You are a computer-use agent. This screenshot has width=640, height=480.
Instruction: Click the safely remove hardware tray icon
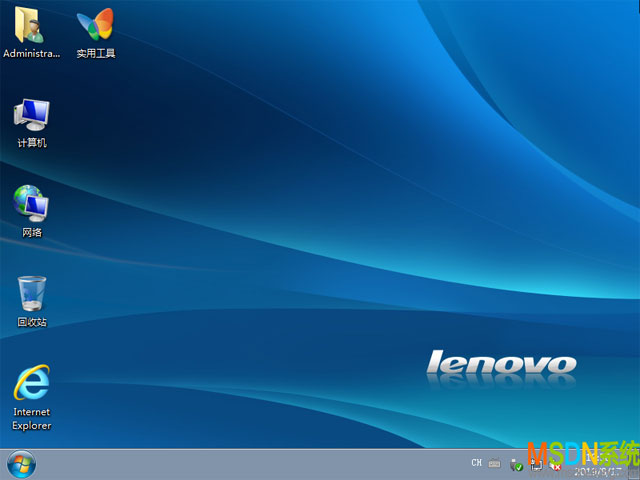pyautogui.click(x=516, y=464)
